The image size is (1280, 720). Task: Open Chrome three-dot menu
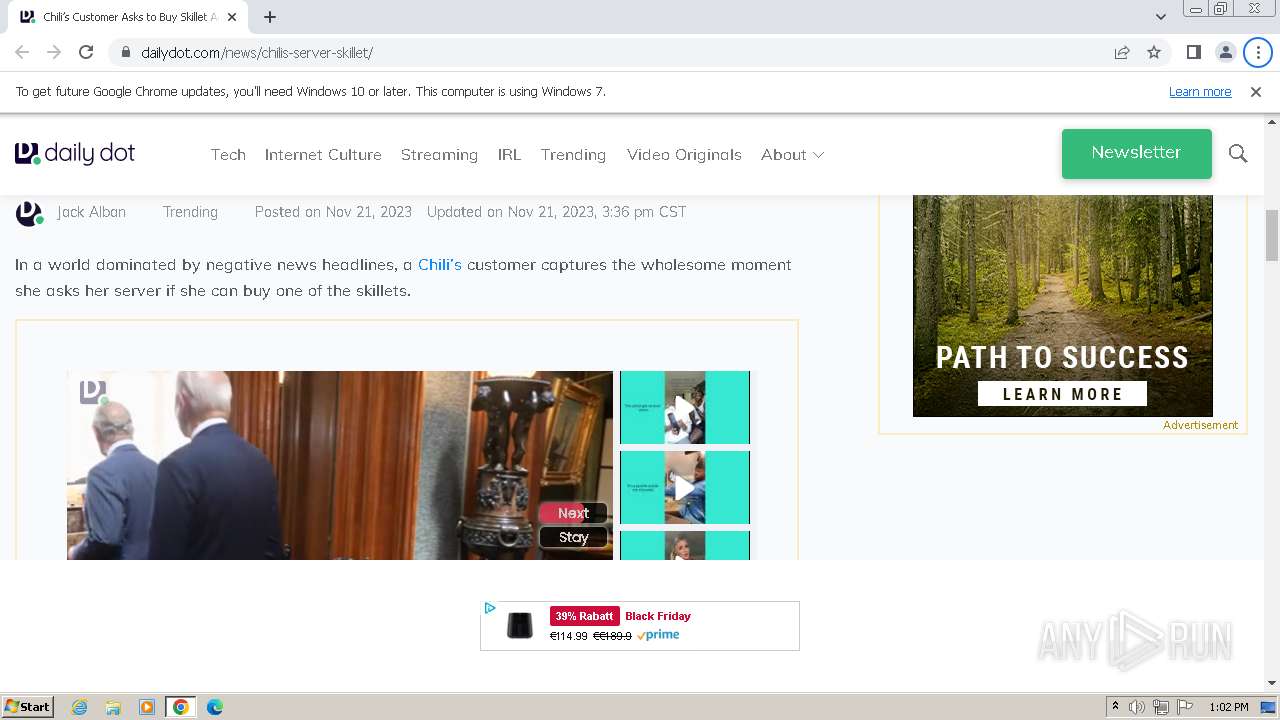click(1257, 52)
